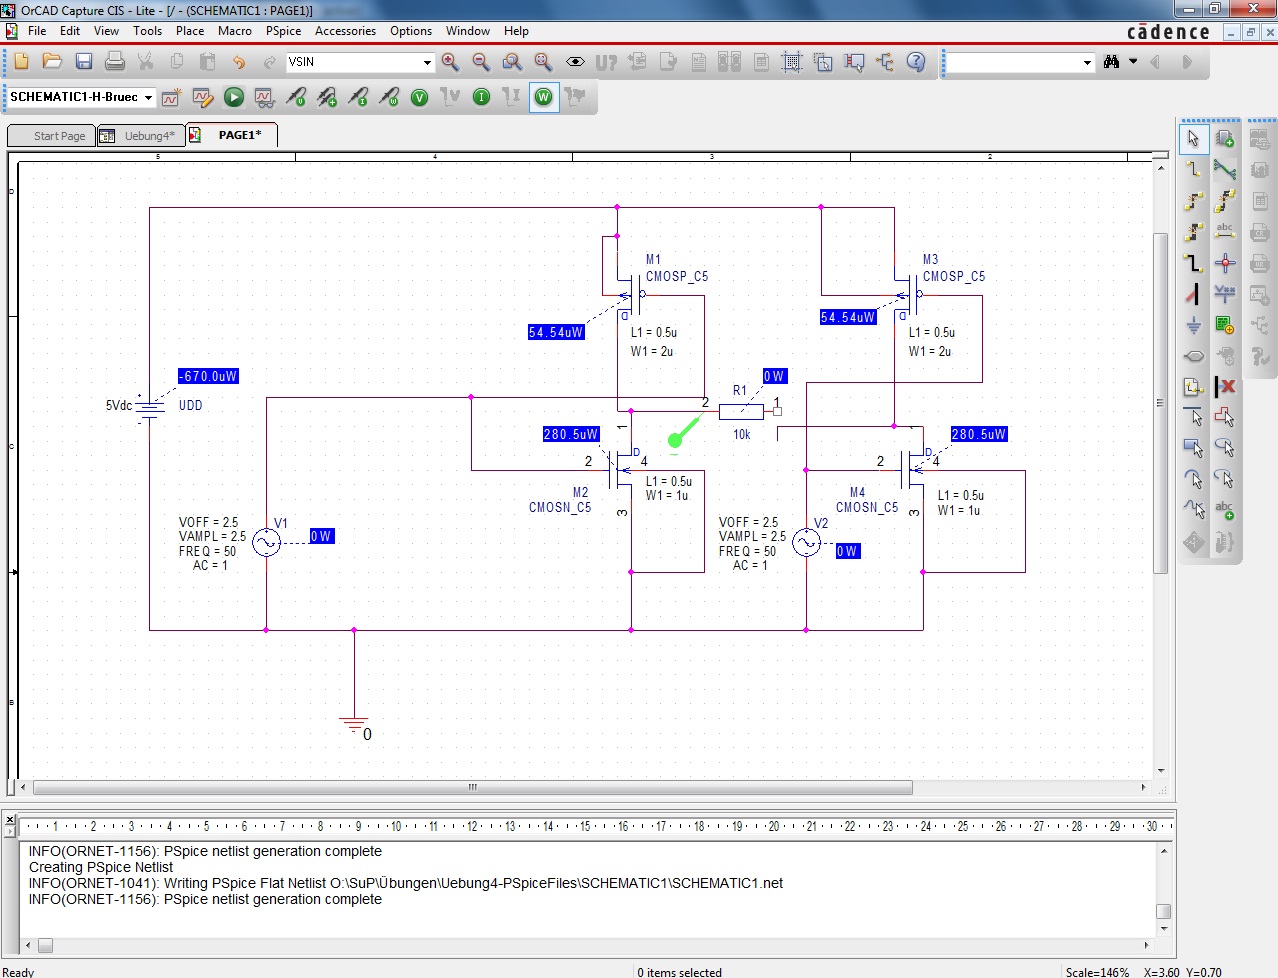This screenshot has height=978, width=1278.
Task: Place voltage level probe marker
Action: click(296, 97)
